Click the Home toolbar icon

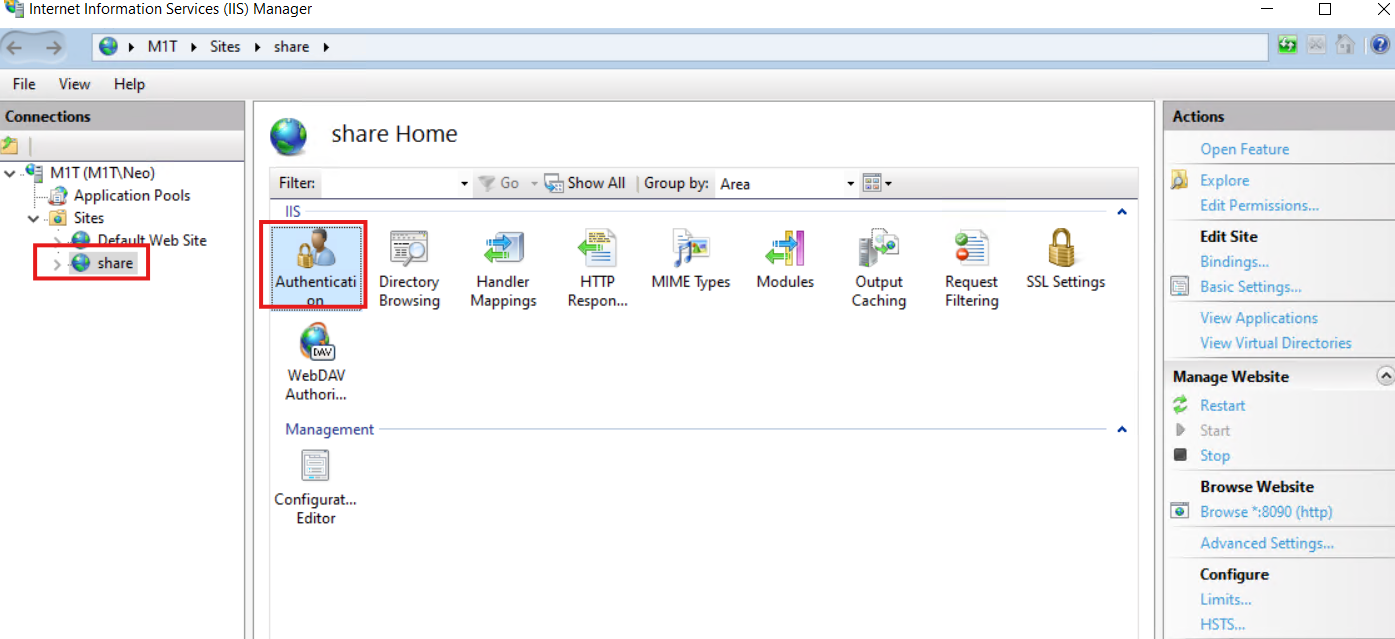[1346, 45]
